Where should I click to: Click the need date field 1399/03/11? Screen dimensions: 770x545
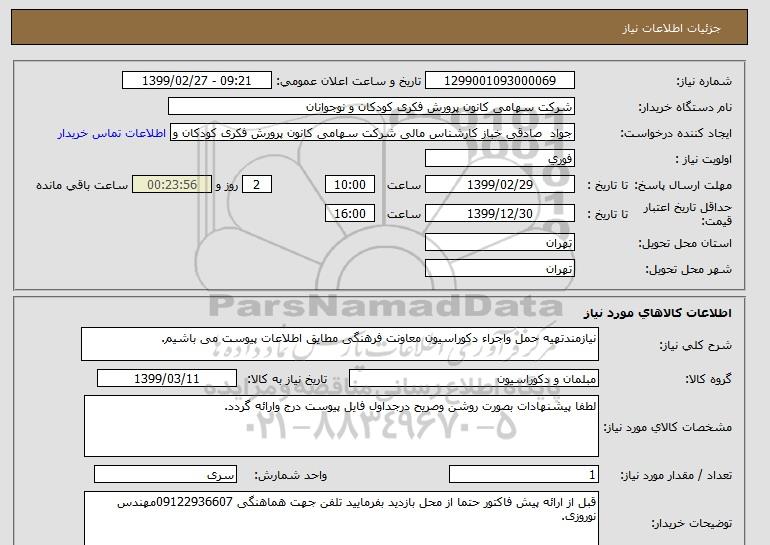(167, 379)
